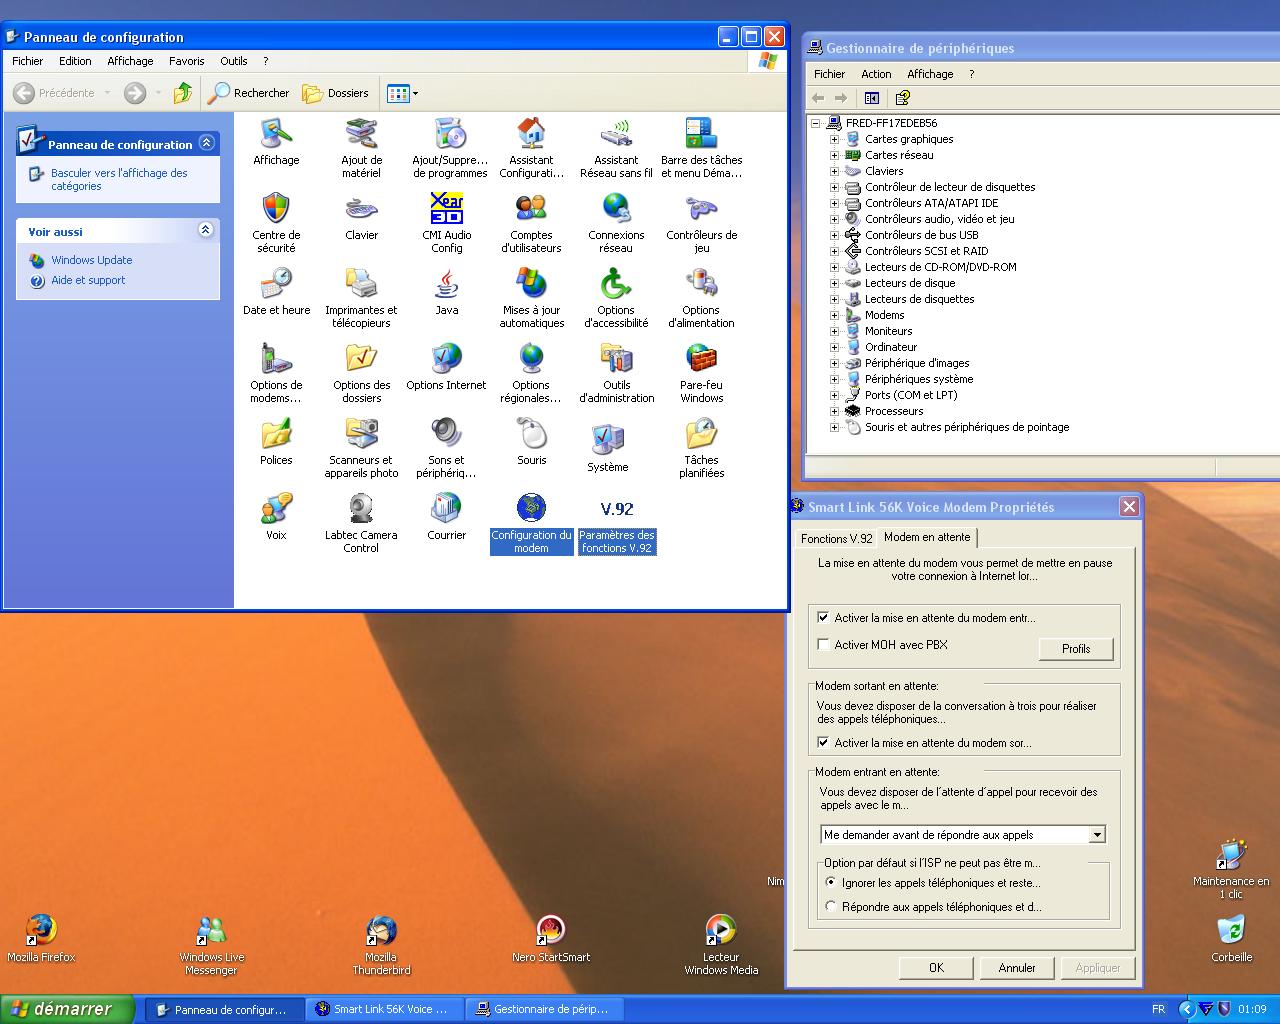Collapse the FRED-FF17EDEB56 root node
1280x1024 pixels.
[816, 123]
